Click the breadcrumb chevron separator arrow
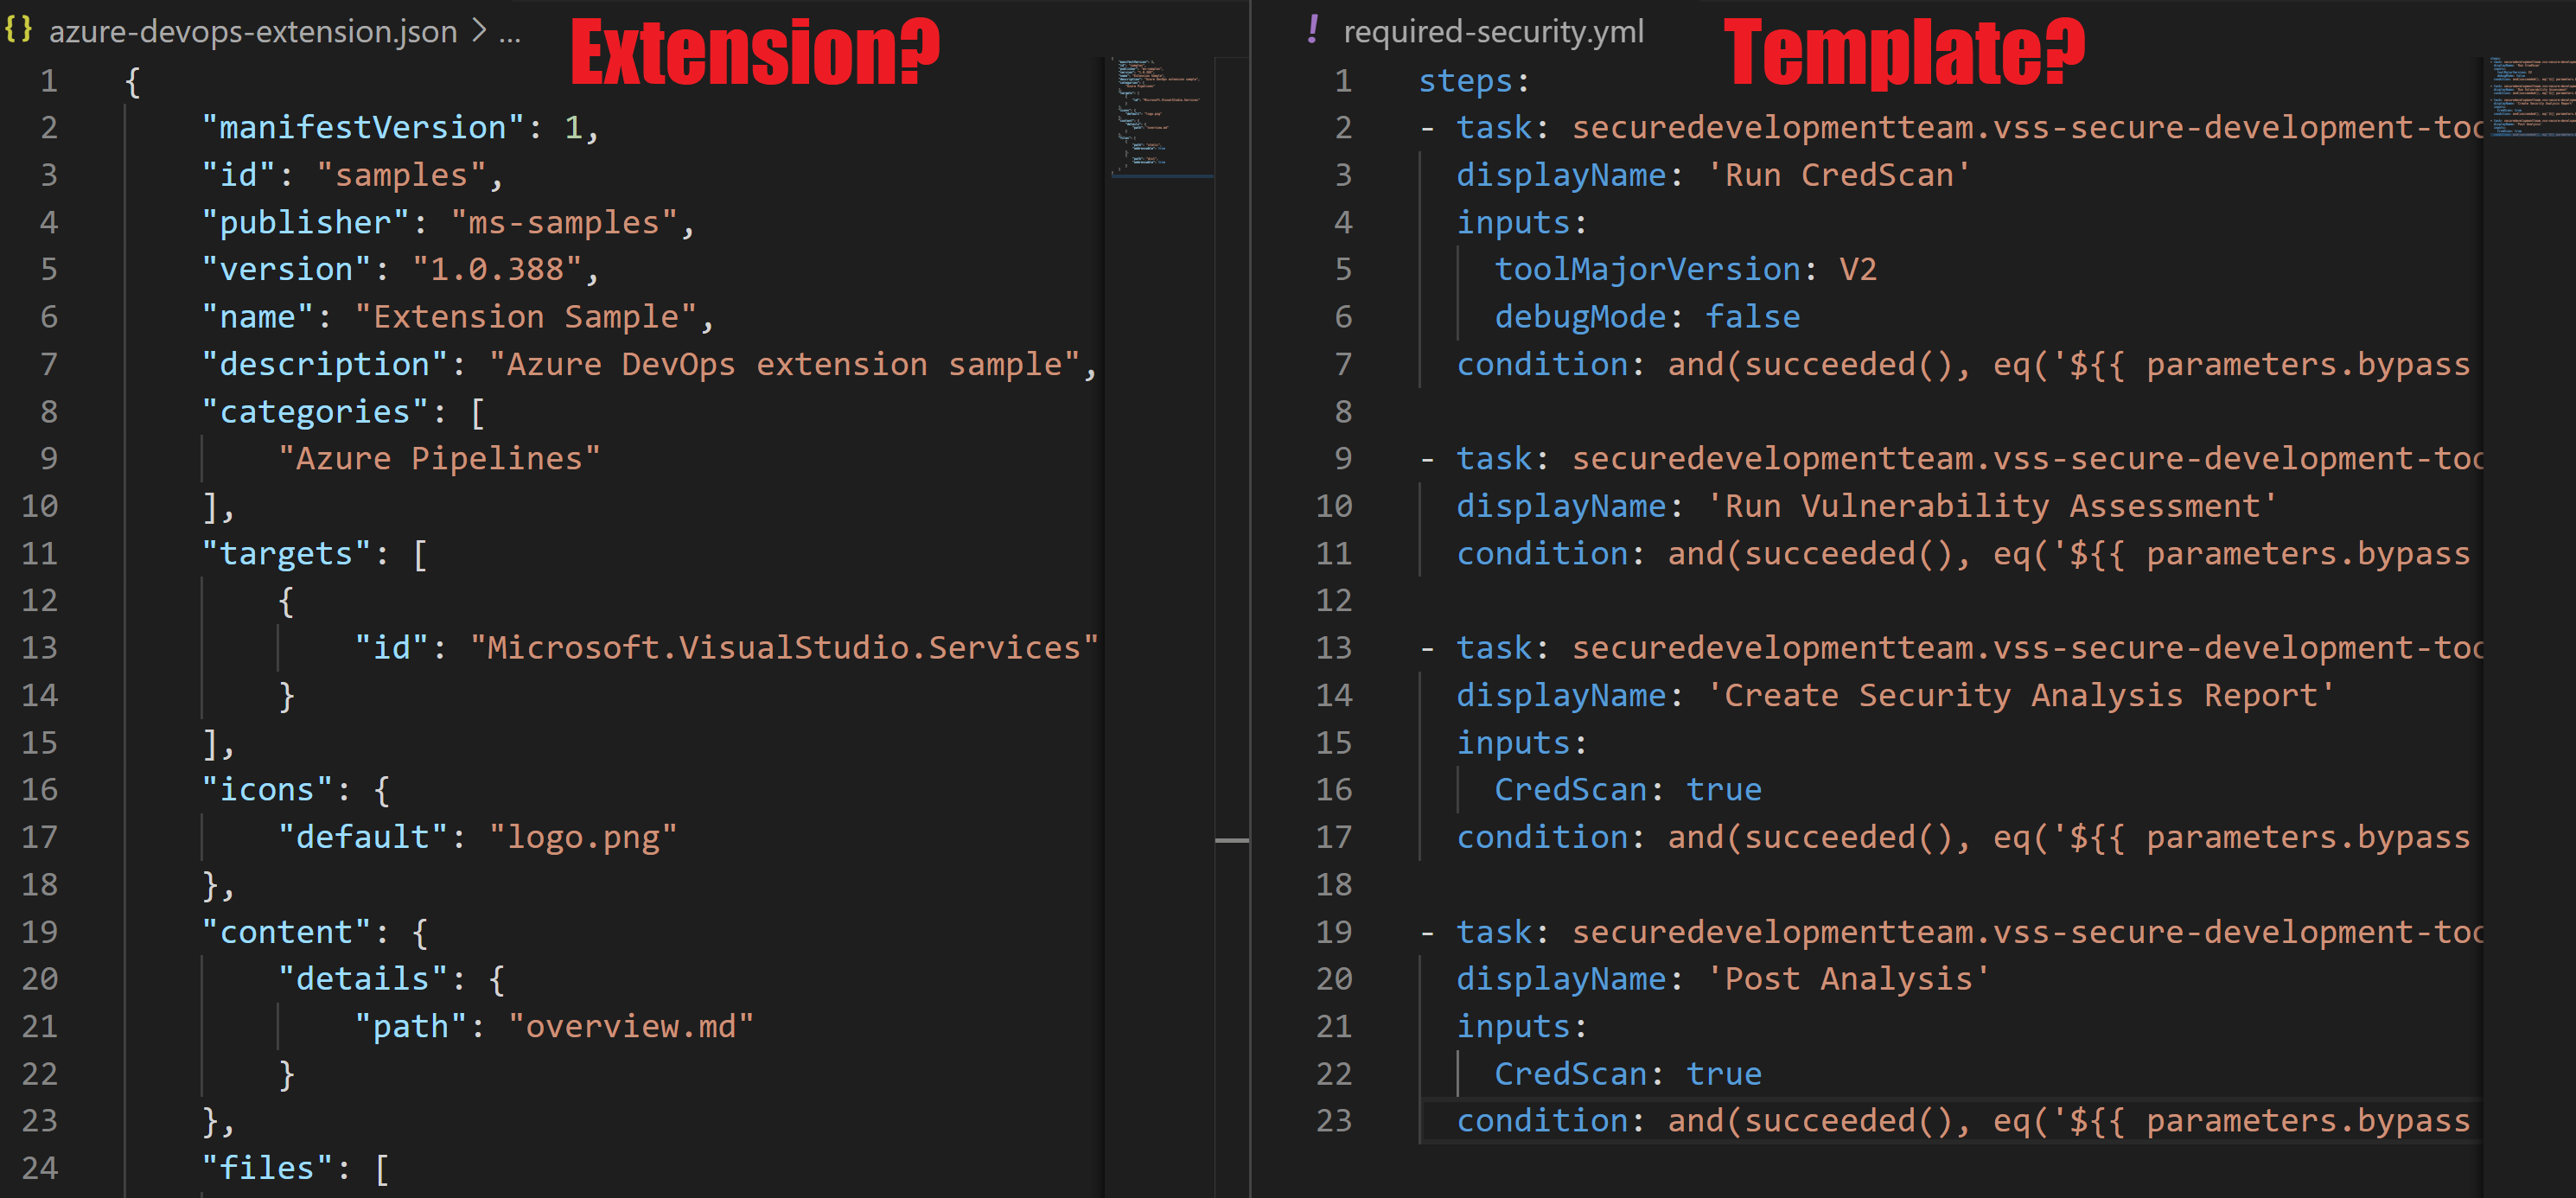 point(479,32)
